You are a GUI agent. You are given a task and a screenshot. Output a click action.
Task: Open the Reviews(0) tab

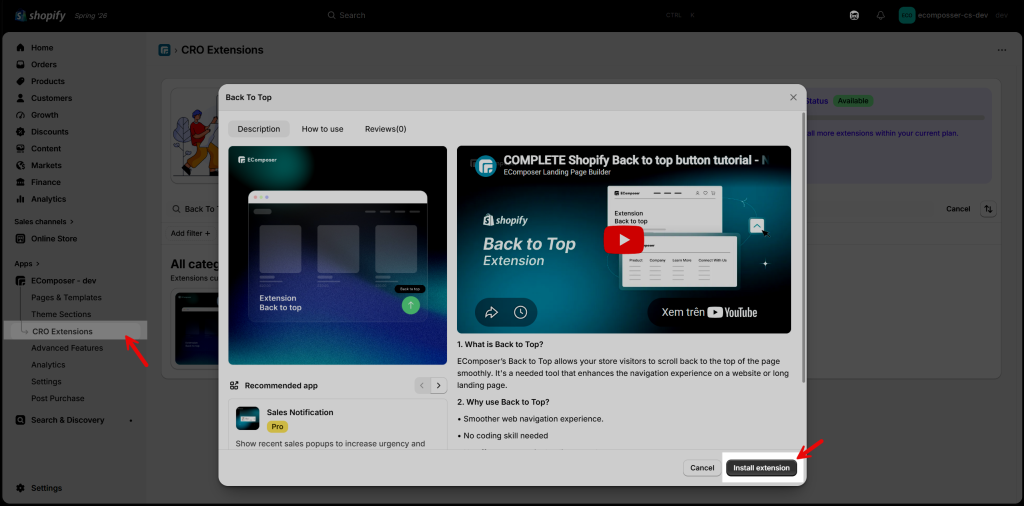[385, 129]
